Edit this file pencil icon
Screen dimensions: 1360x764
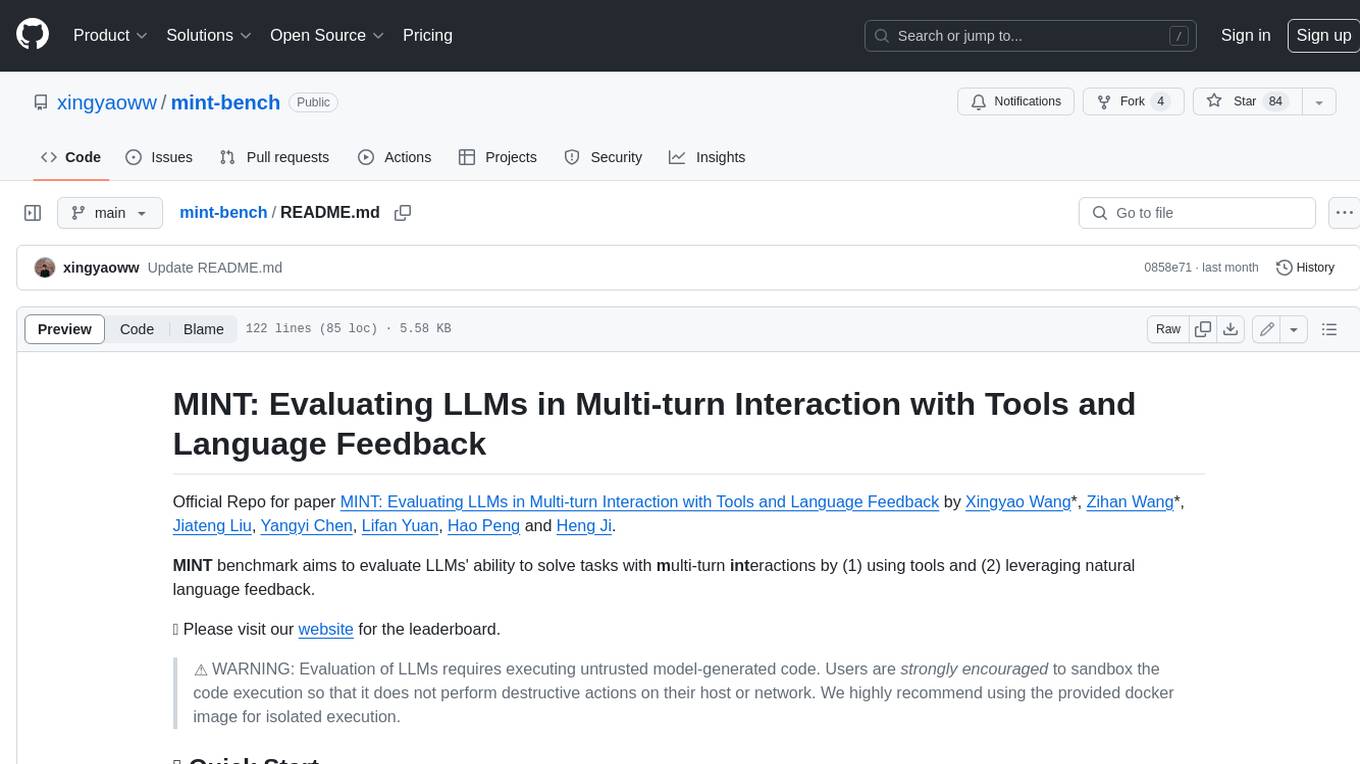point(1267,329)
